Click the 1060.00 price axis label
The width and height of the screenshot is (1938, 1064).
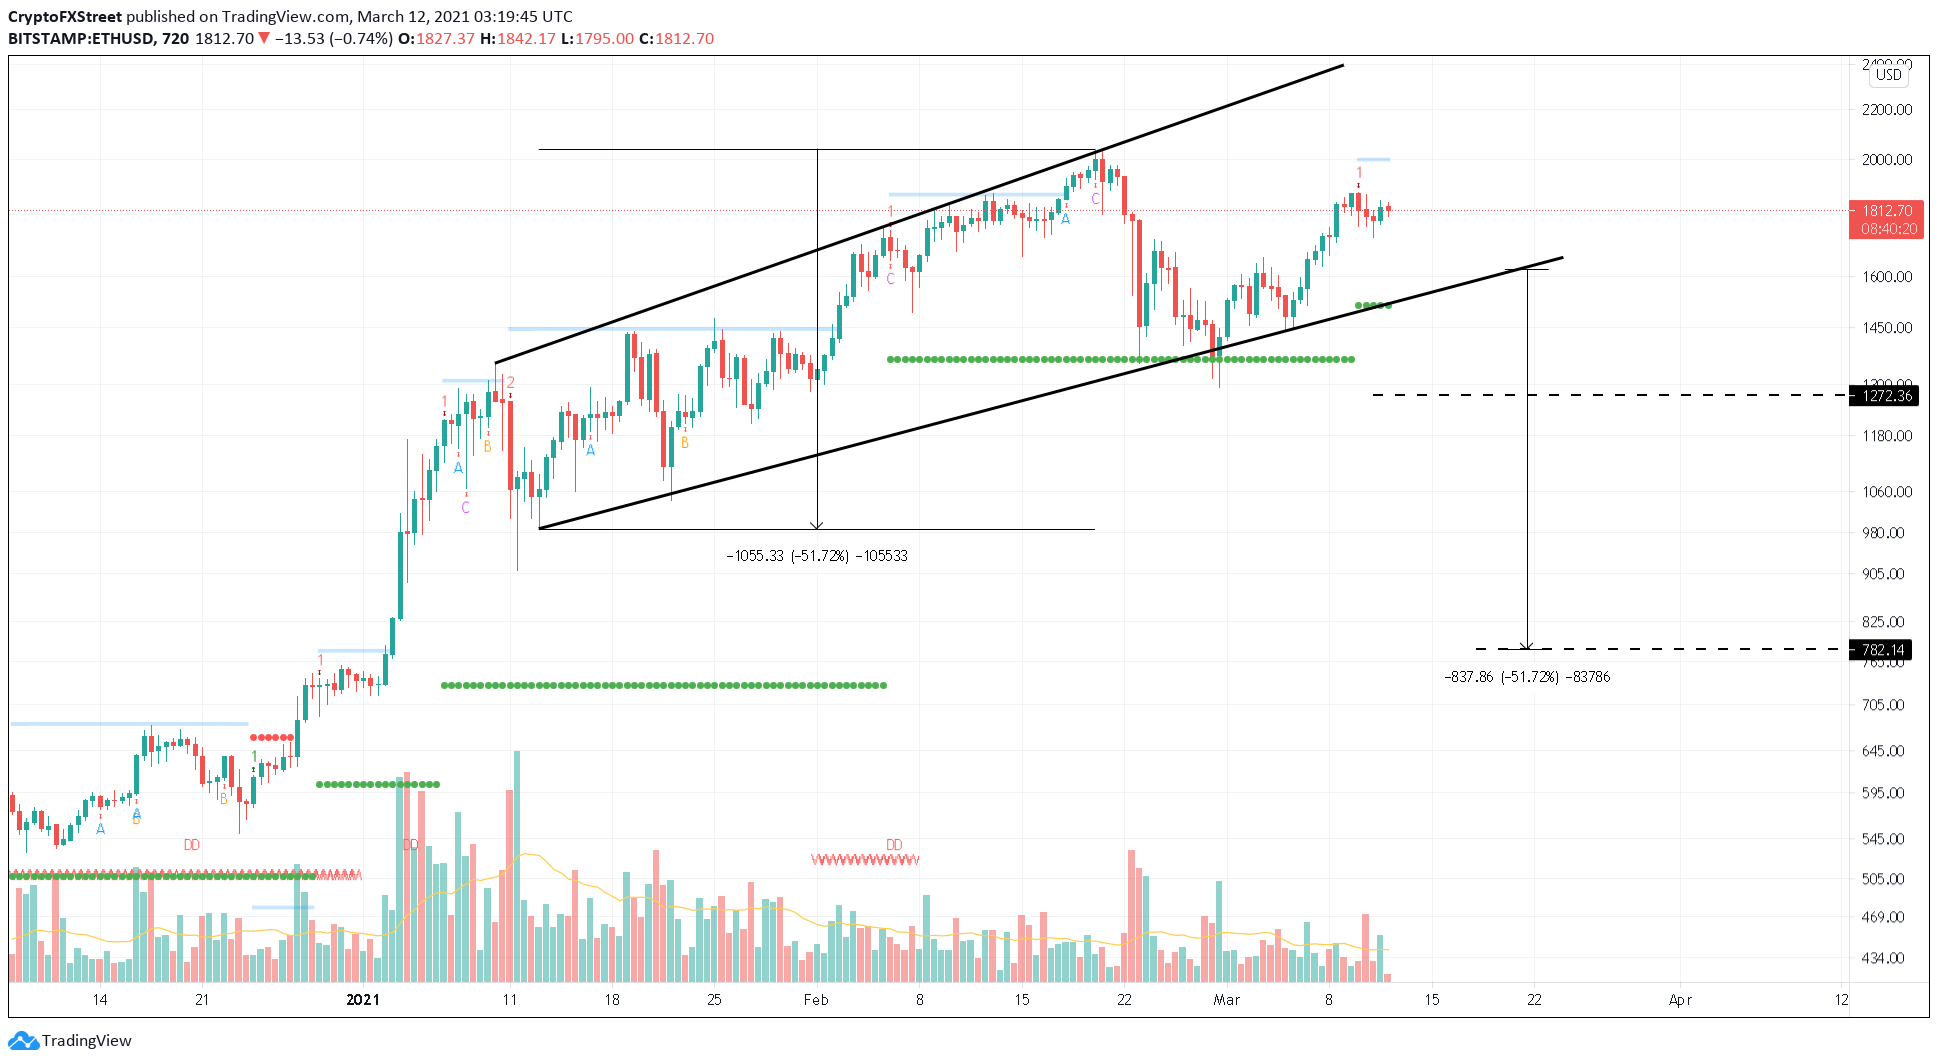coord(1887,492)
